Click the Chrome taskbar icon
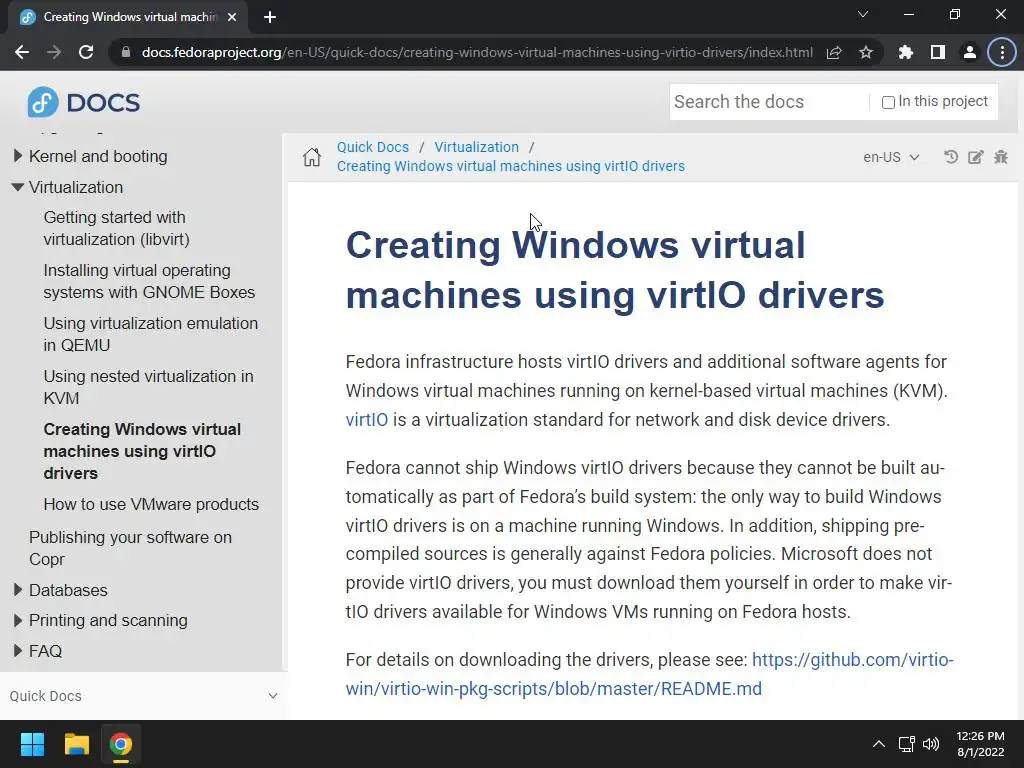1024x768 pixels. (120, 744)
